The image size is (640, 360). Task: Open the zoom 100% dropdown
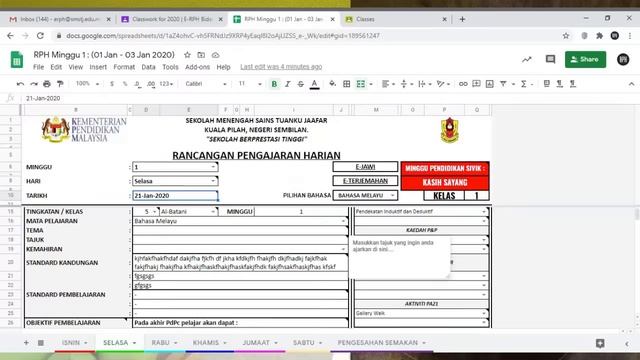pyautogui.click(x=87, y=84)
